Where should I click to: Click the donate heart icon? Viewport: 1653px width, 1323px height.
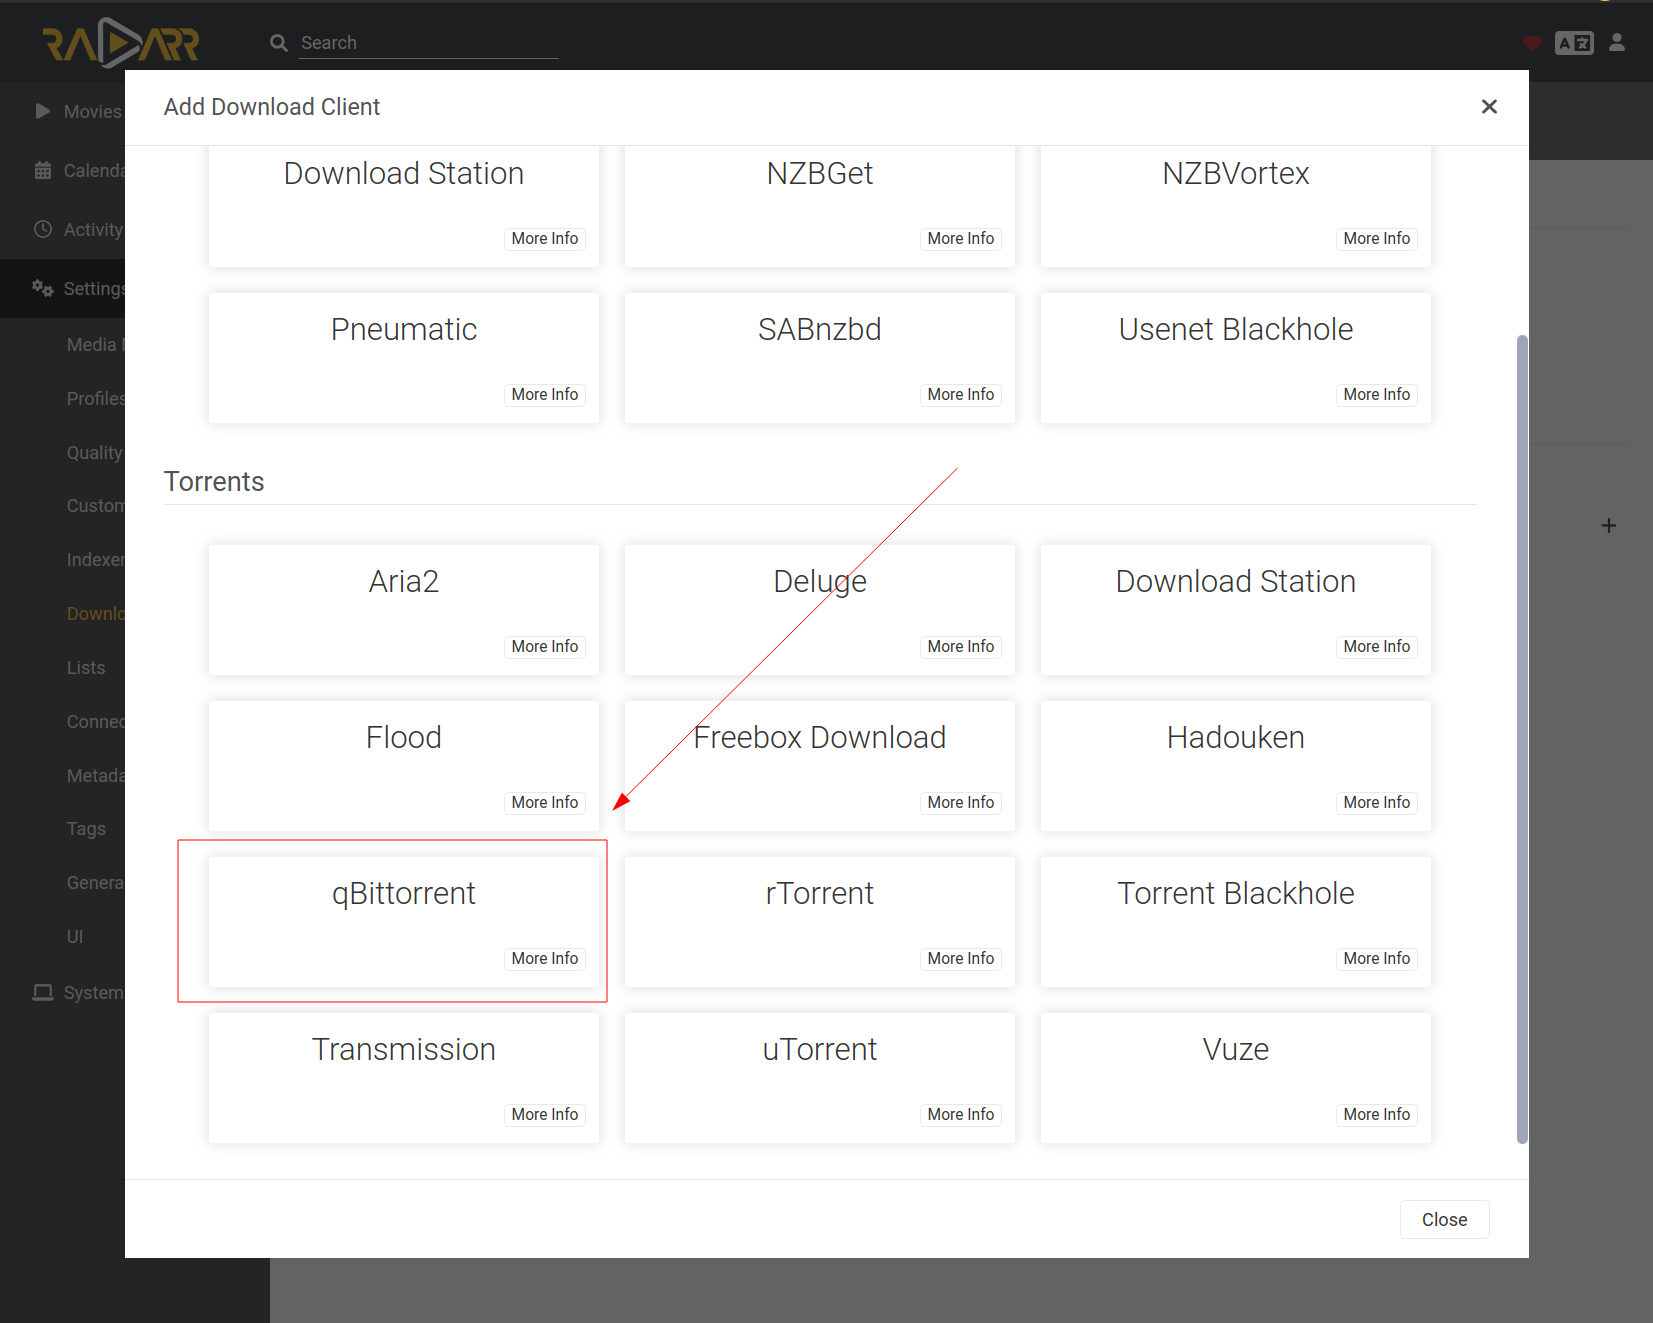(1532, 43)
